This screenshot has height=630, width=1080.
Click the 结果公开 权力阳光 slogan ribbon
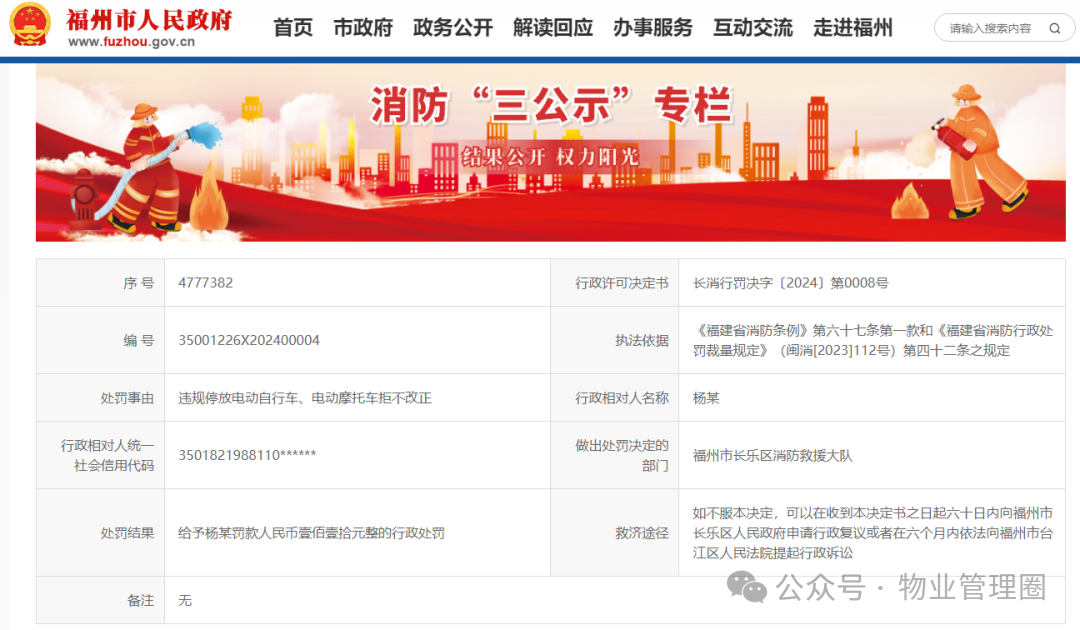pos(536,156)
